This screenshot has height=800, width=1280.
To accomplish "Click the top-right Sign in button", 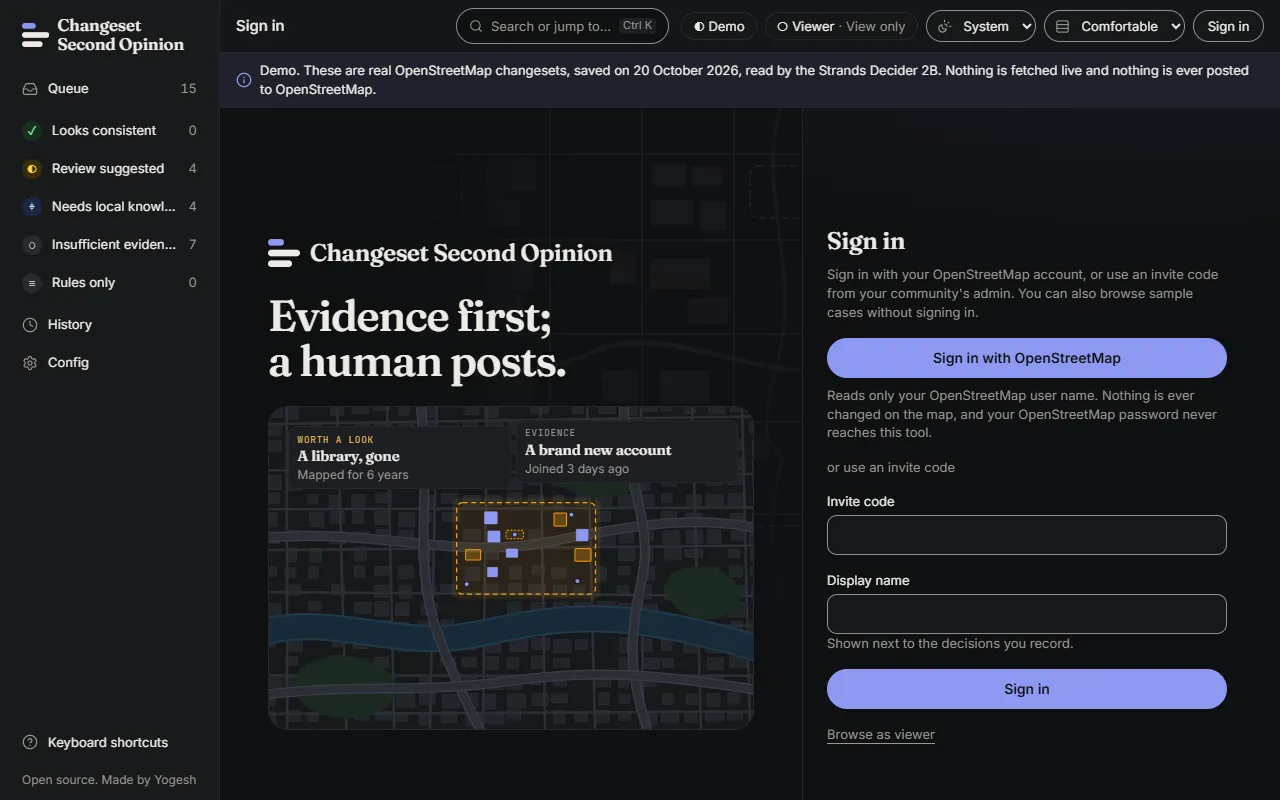I will (1228, 27).
